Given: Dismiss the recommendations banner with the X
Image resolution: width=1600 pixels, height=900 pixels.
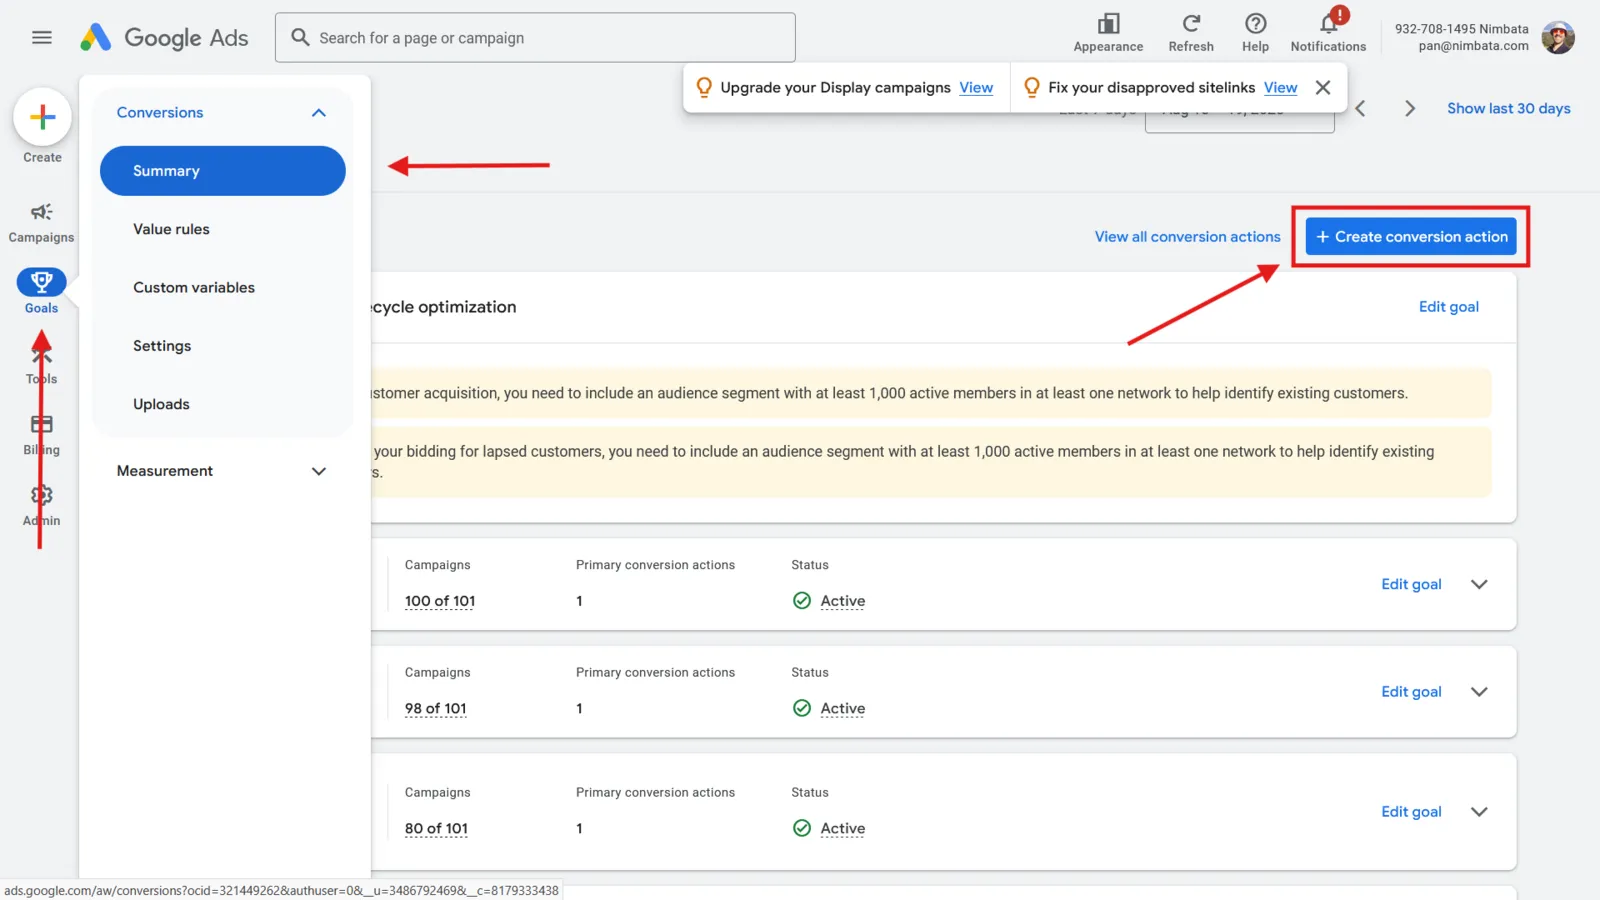Looking at the screenshot, I should (x=1322, y=87).
